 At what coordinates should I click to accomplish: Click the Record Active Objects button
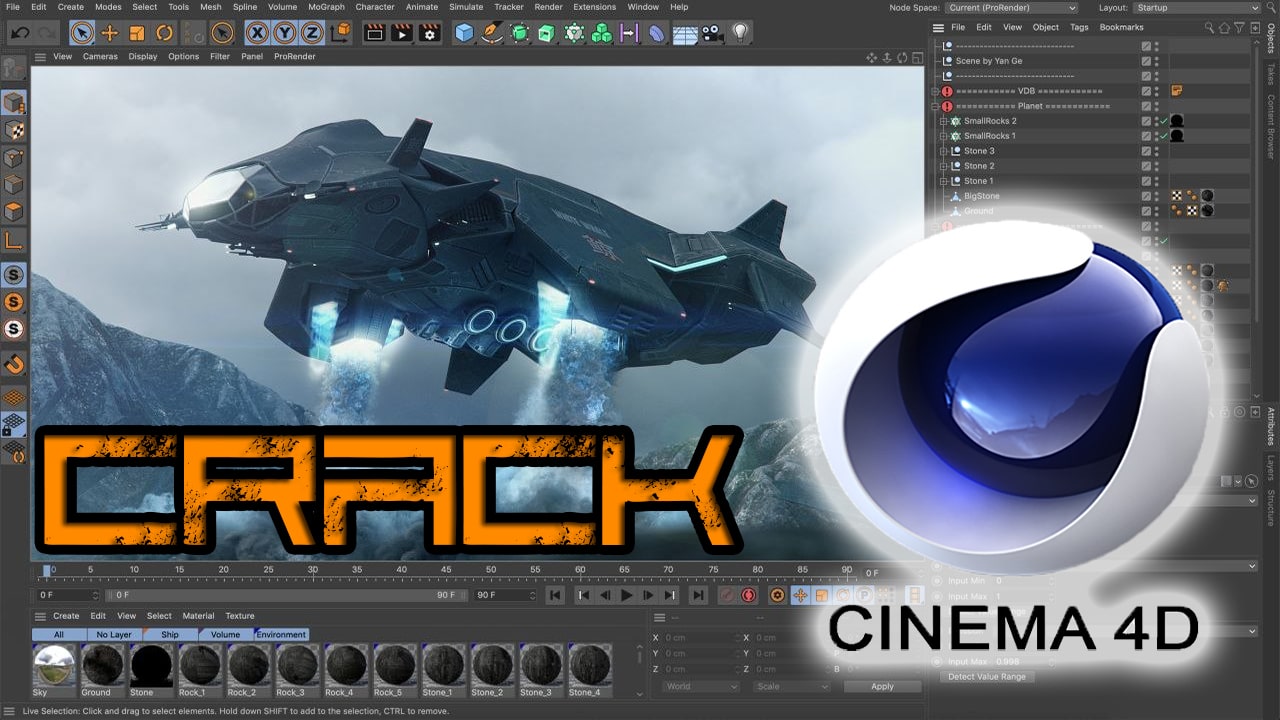(x=728, y=595)
